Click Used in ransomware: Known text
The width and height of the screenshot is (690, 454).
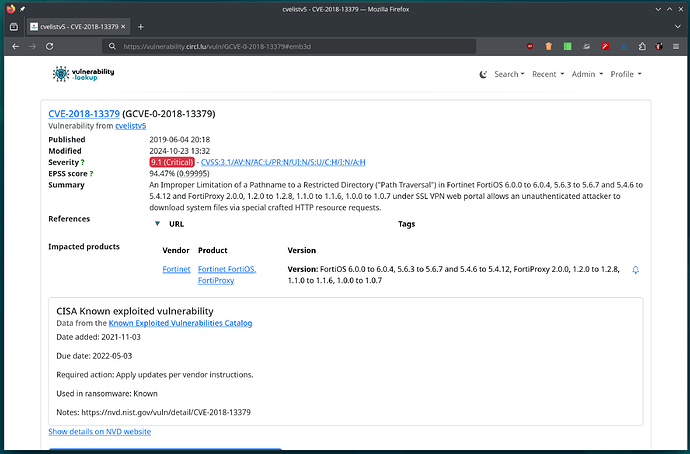(107, 394)
